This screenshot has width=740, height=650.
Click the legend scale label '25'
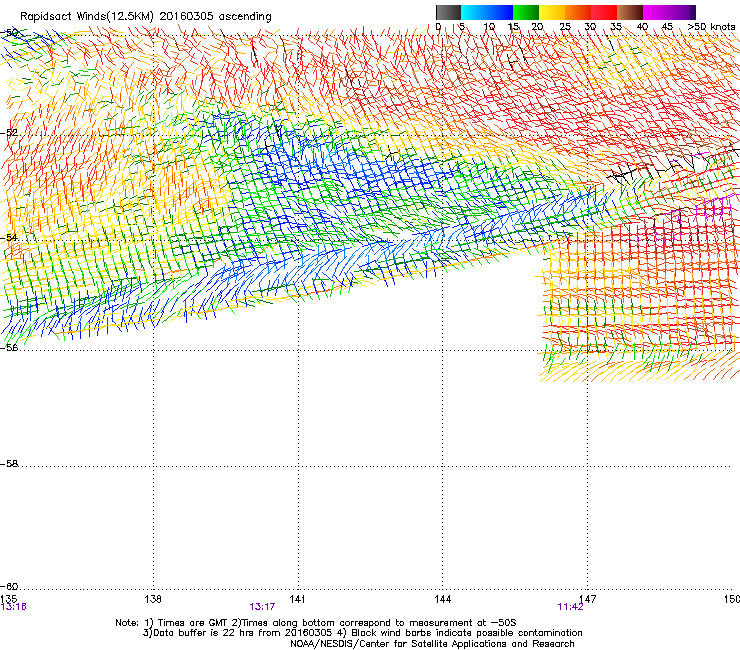pyautogui.click(x=565, y=27)
